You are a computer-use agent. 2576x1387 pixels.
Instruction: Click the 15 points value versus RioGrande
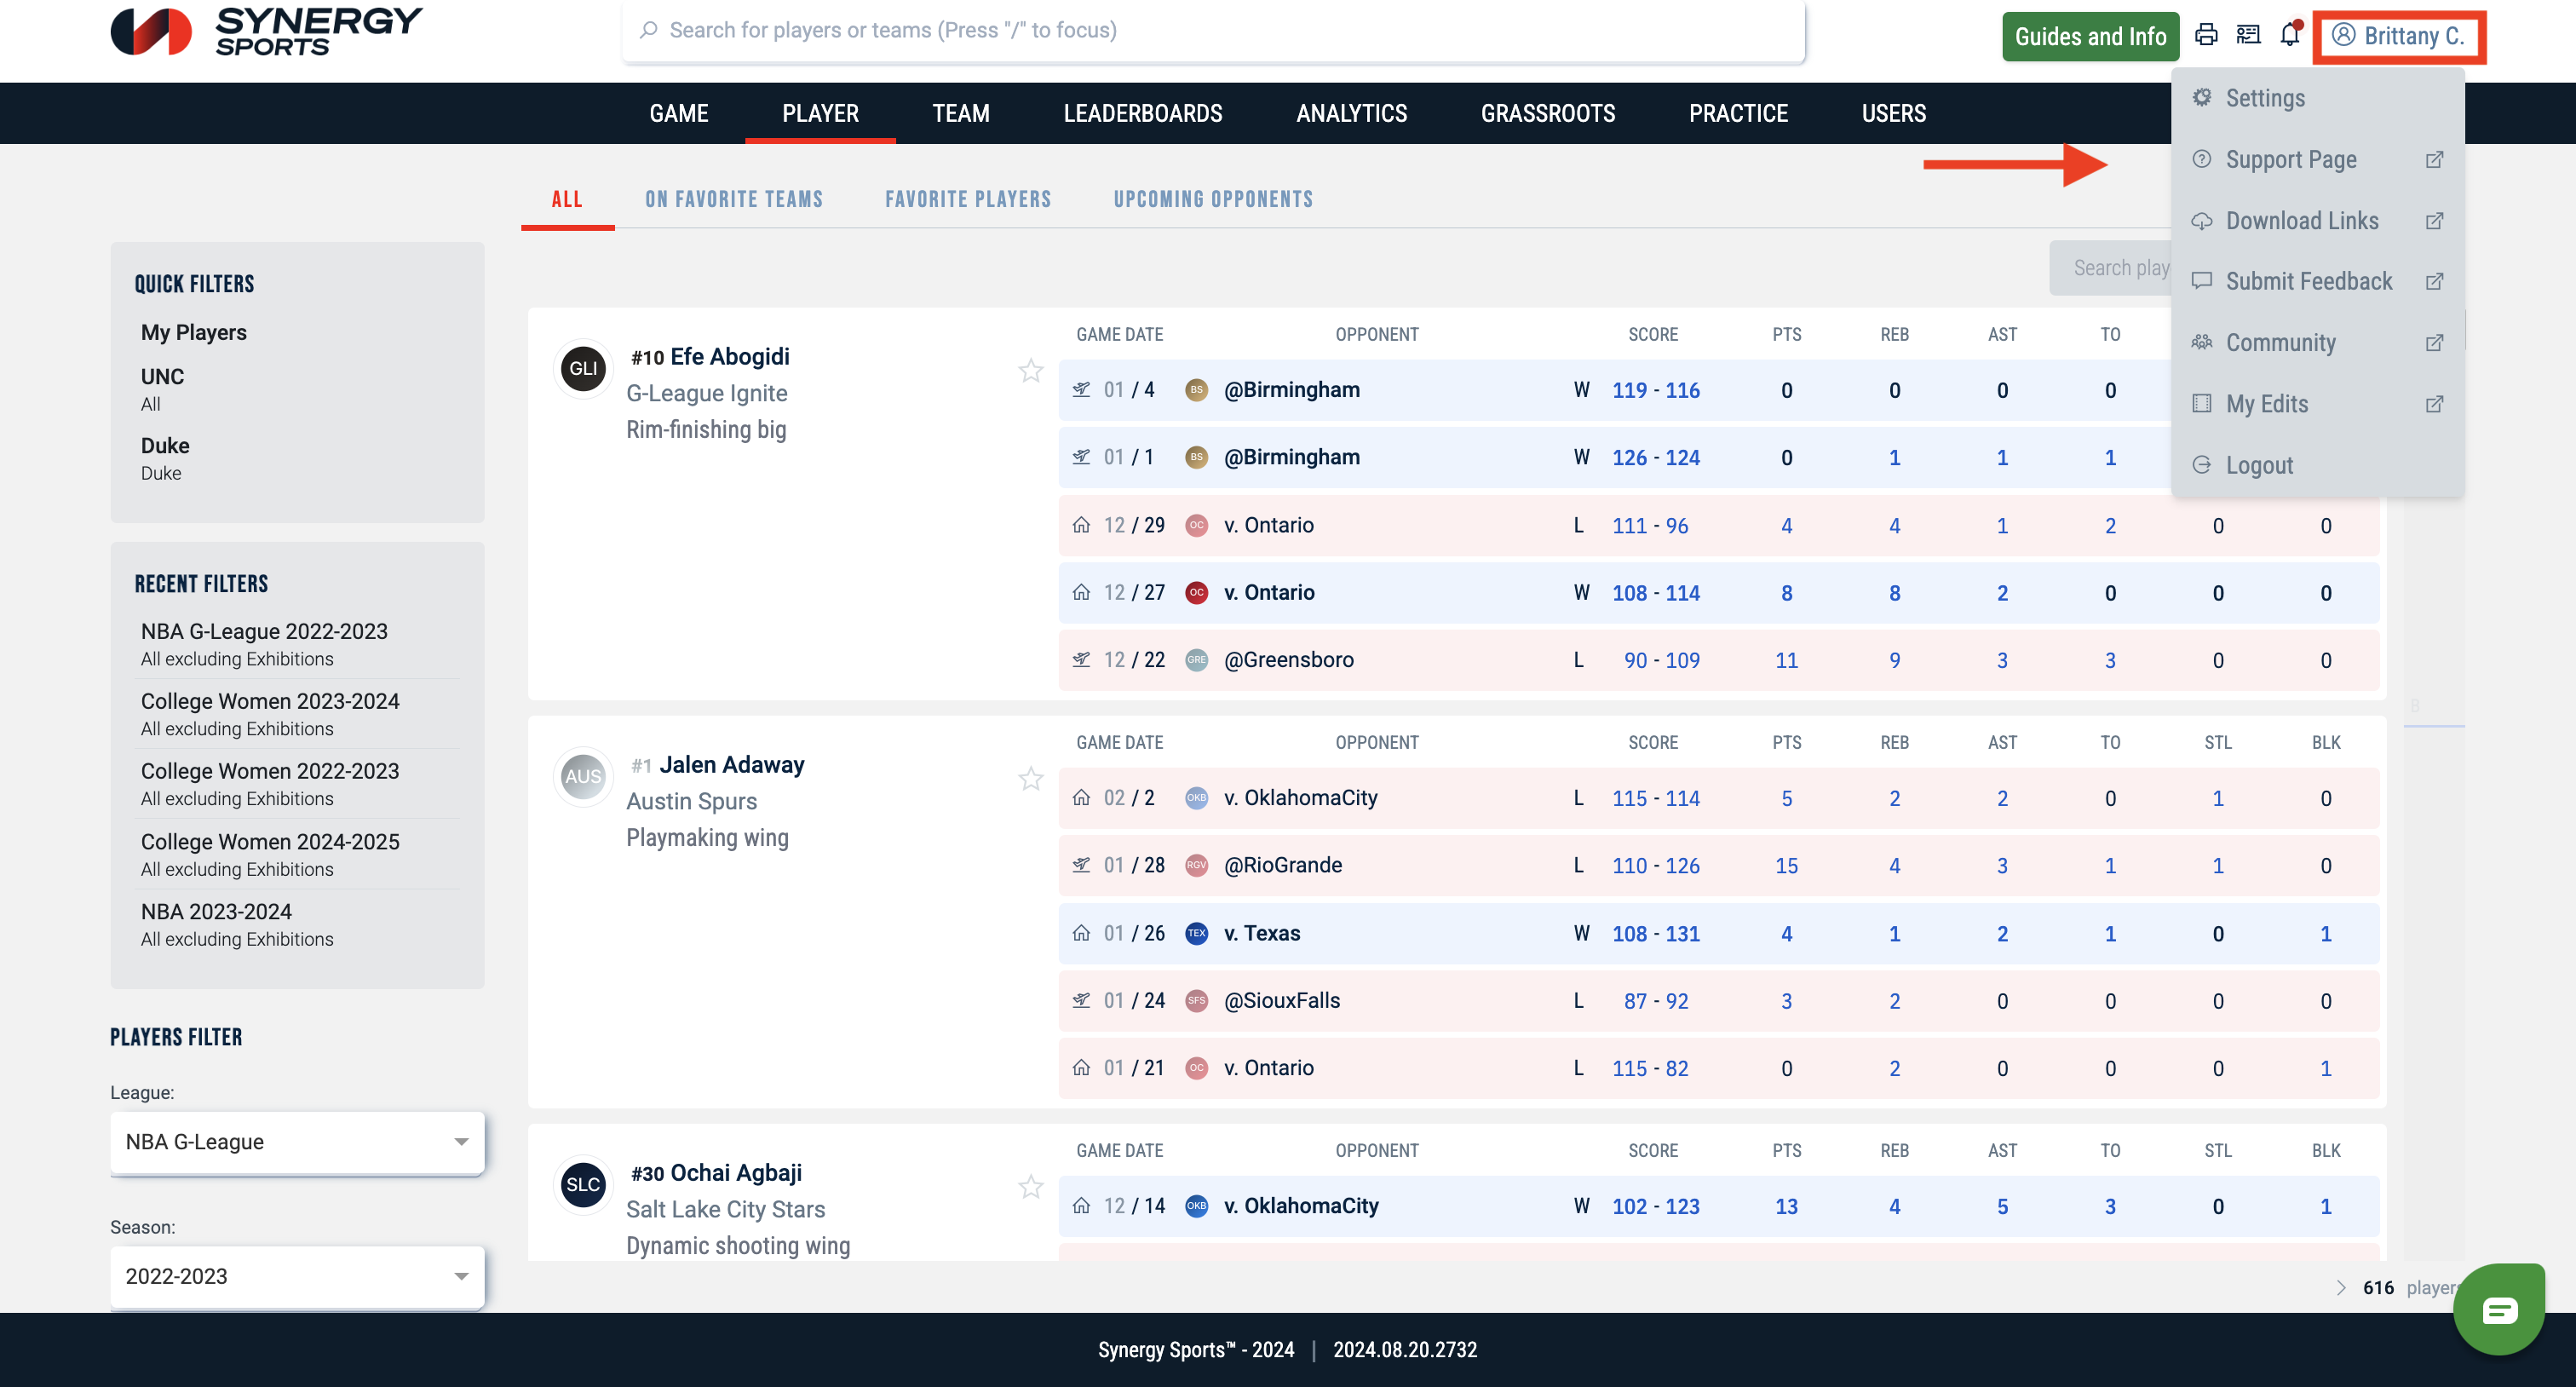point(1786,866)
